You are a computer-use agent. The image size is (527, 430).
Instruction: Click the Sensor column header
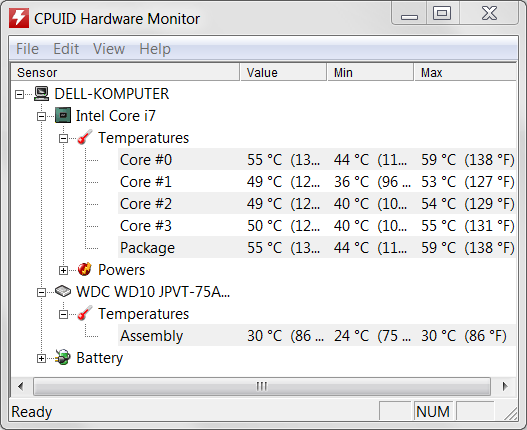click(125, 73)
